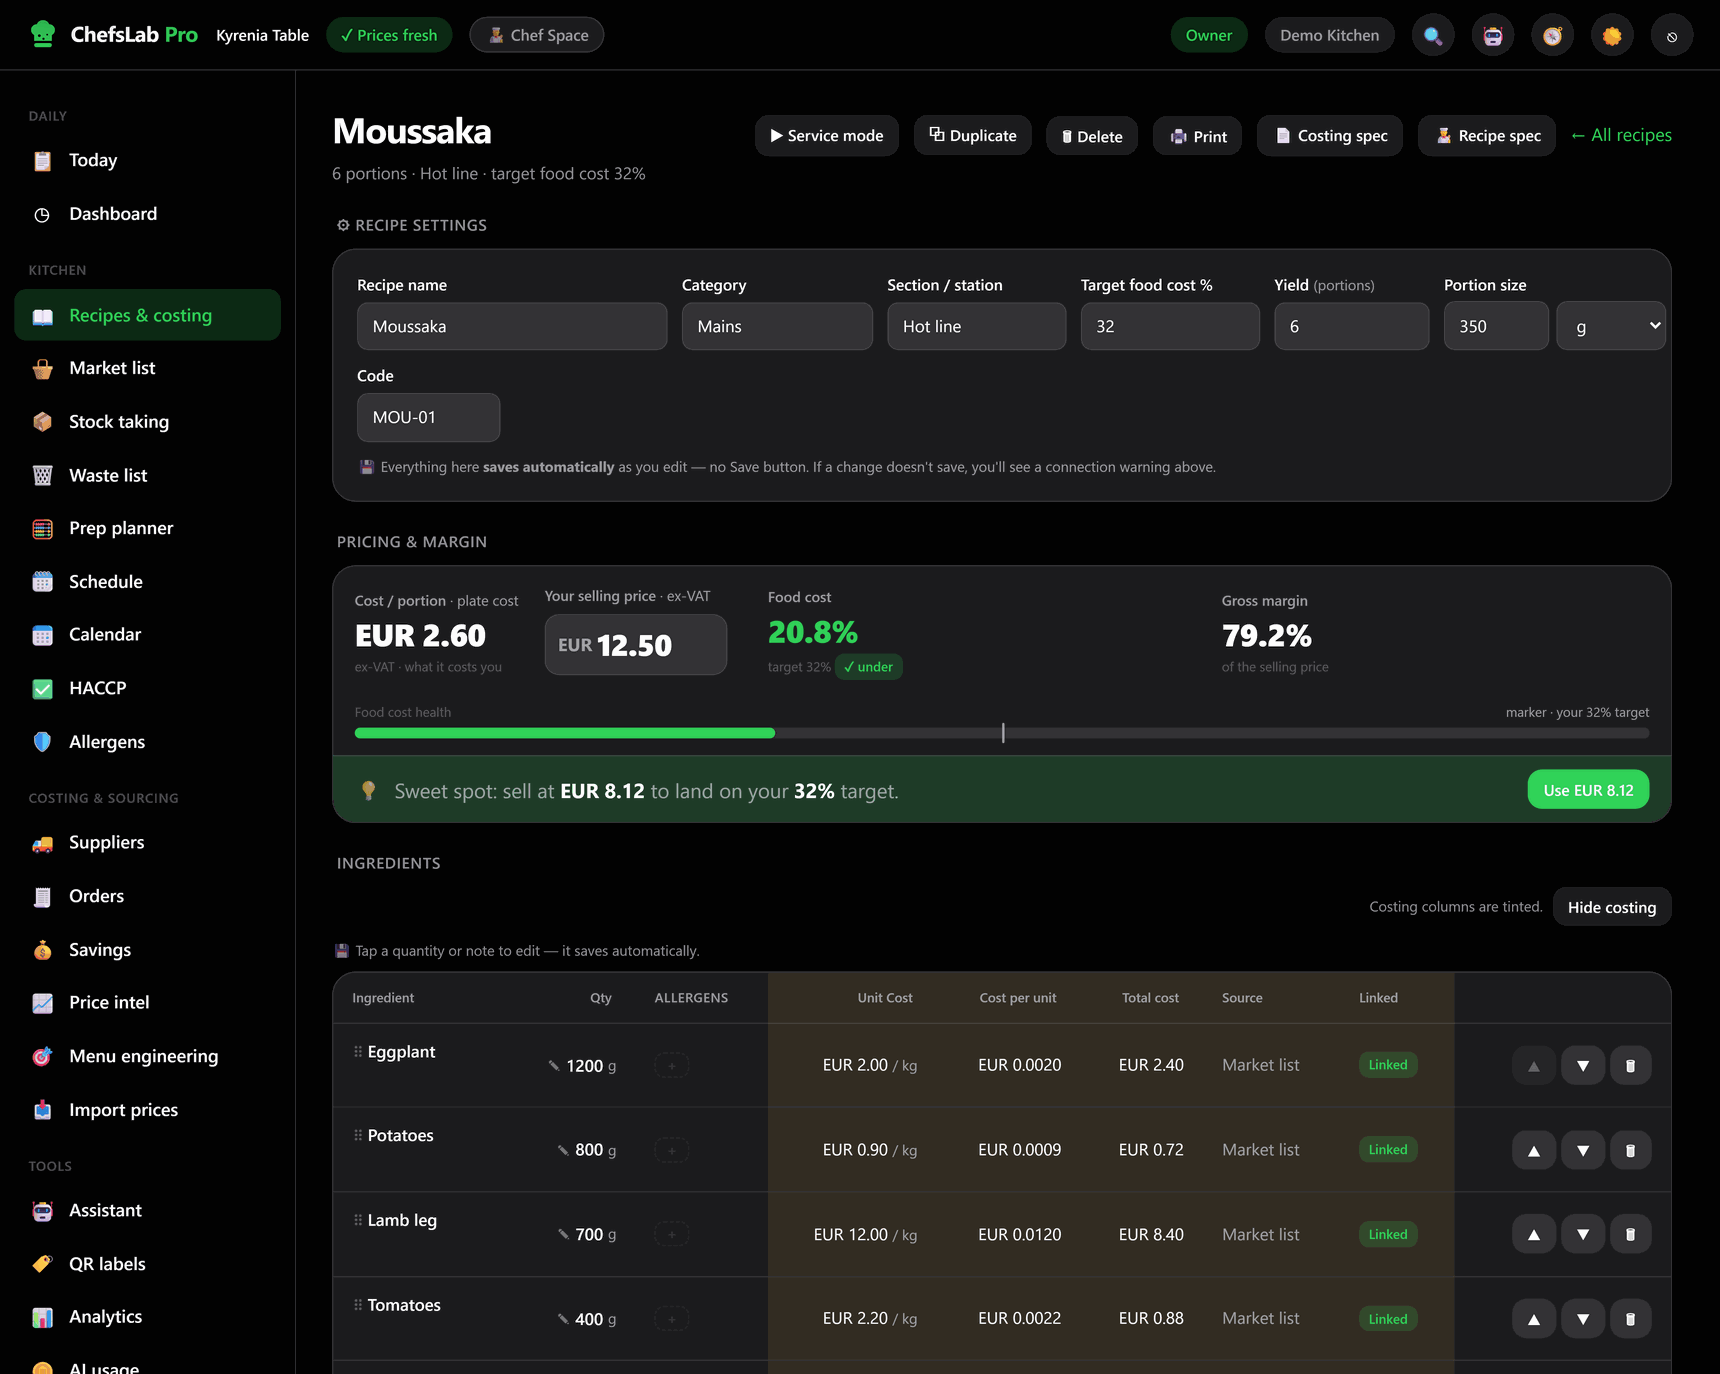Open the Costing spec
This screenshot has height=1374, width=1720.
point(1330,136)
